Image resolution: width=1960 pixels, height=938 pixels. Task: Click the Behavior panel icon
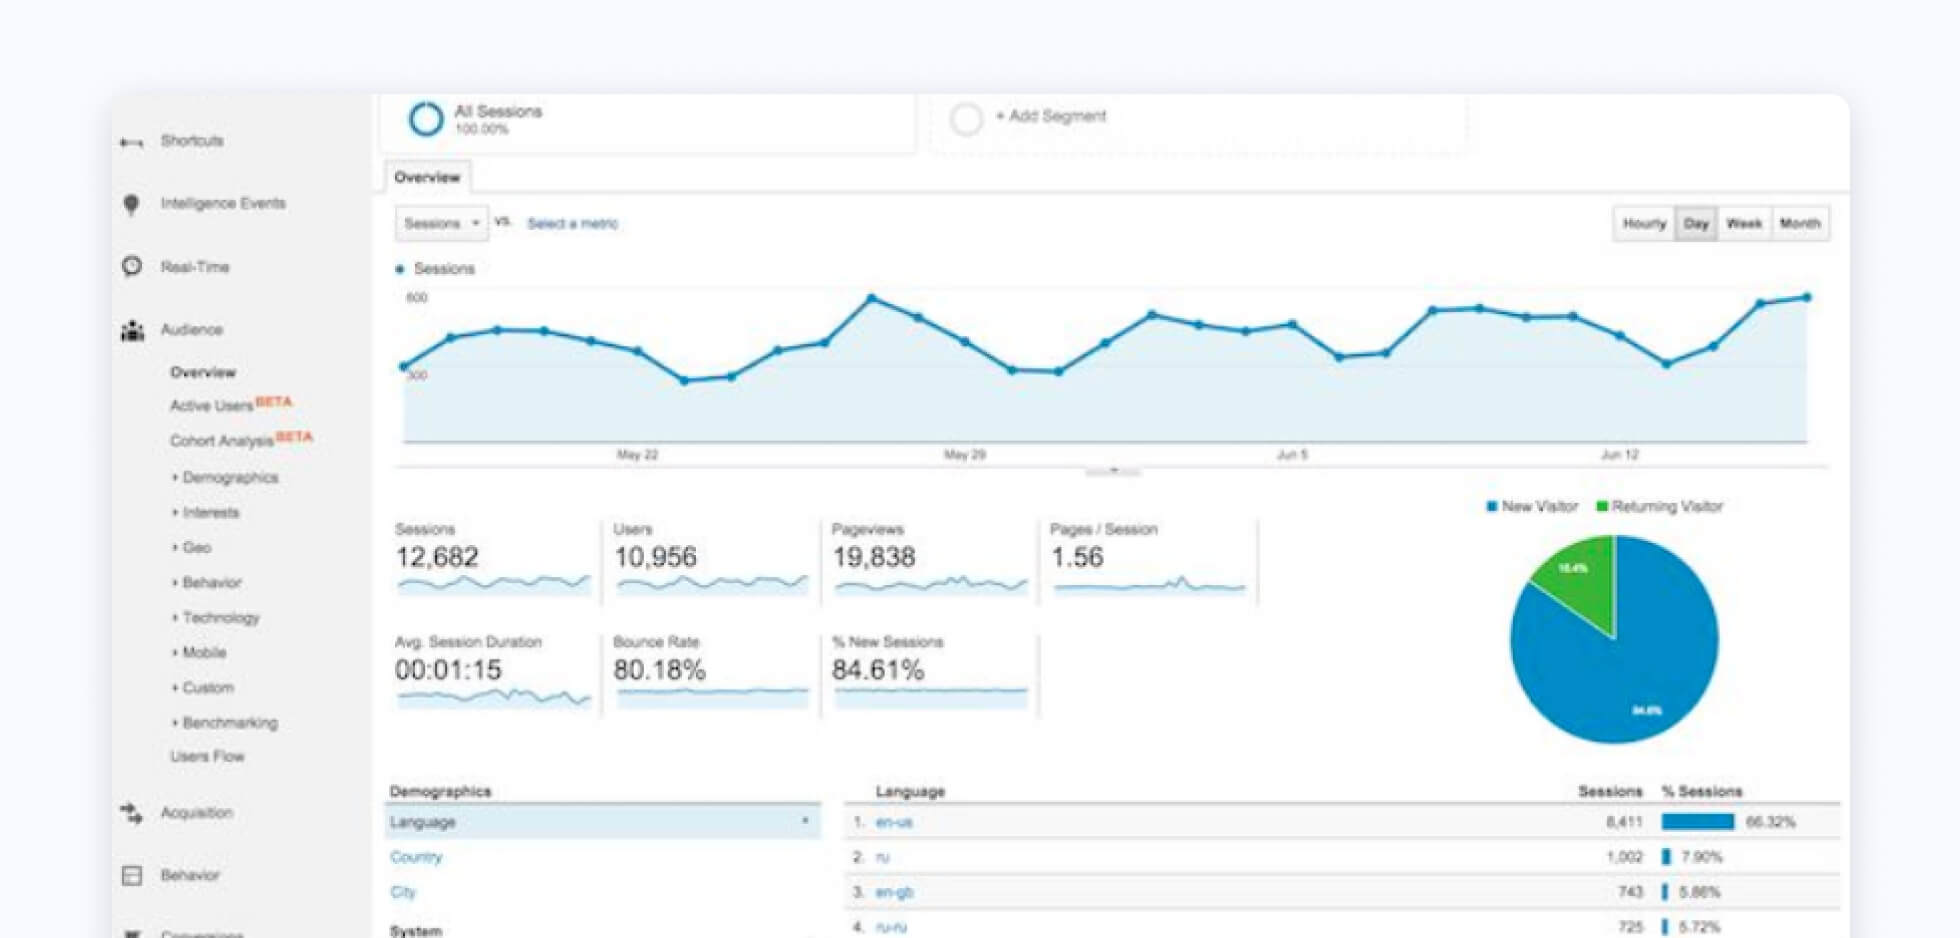tap(132, 876)
